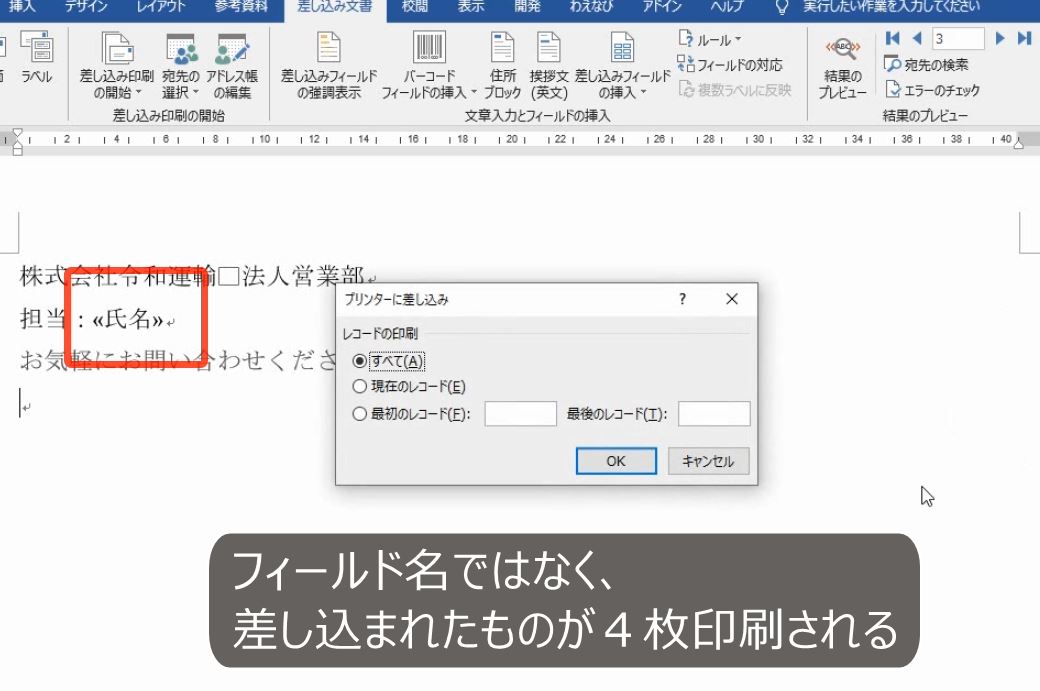Click the 最後のレコード input box
The image size is (1040, 691).
point(714,414)
